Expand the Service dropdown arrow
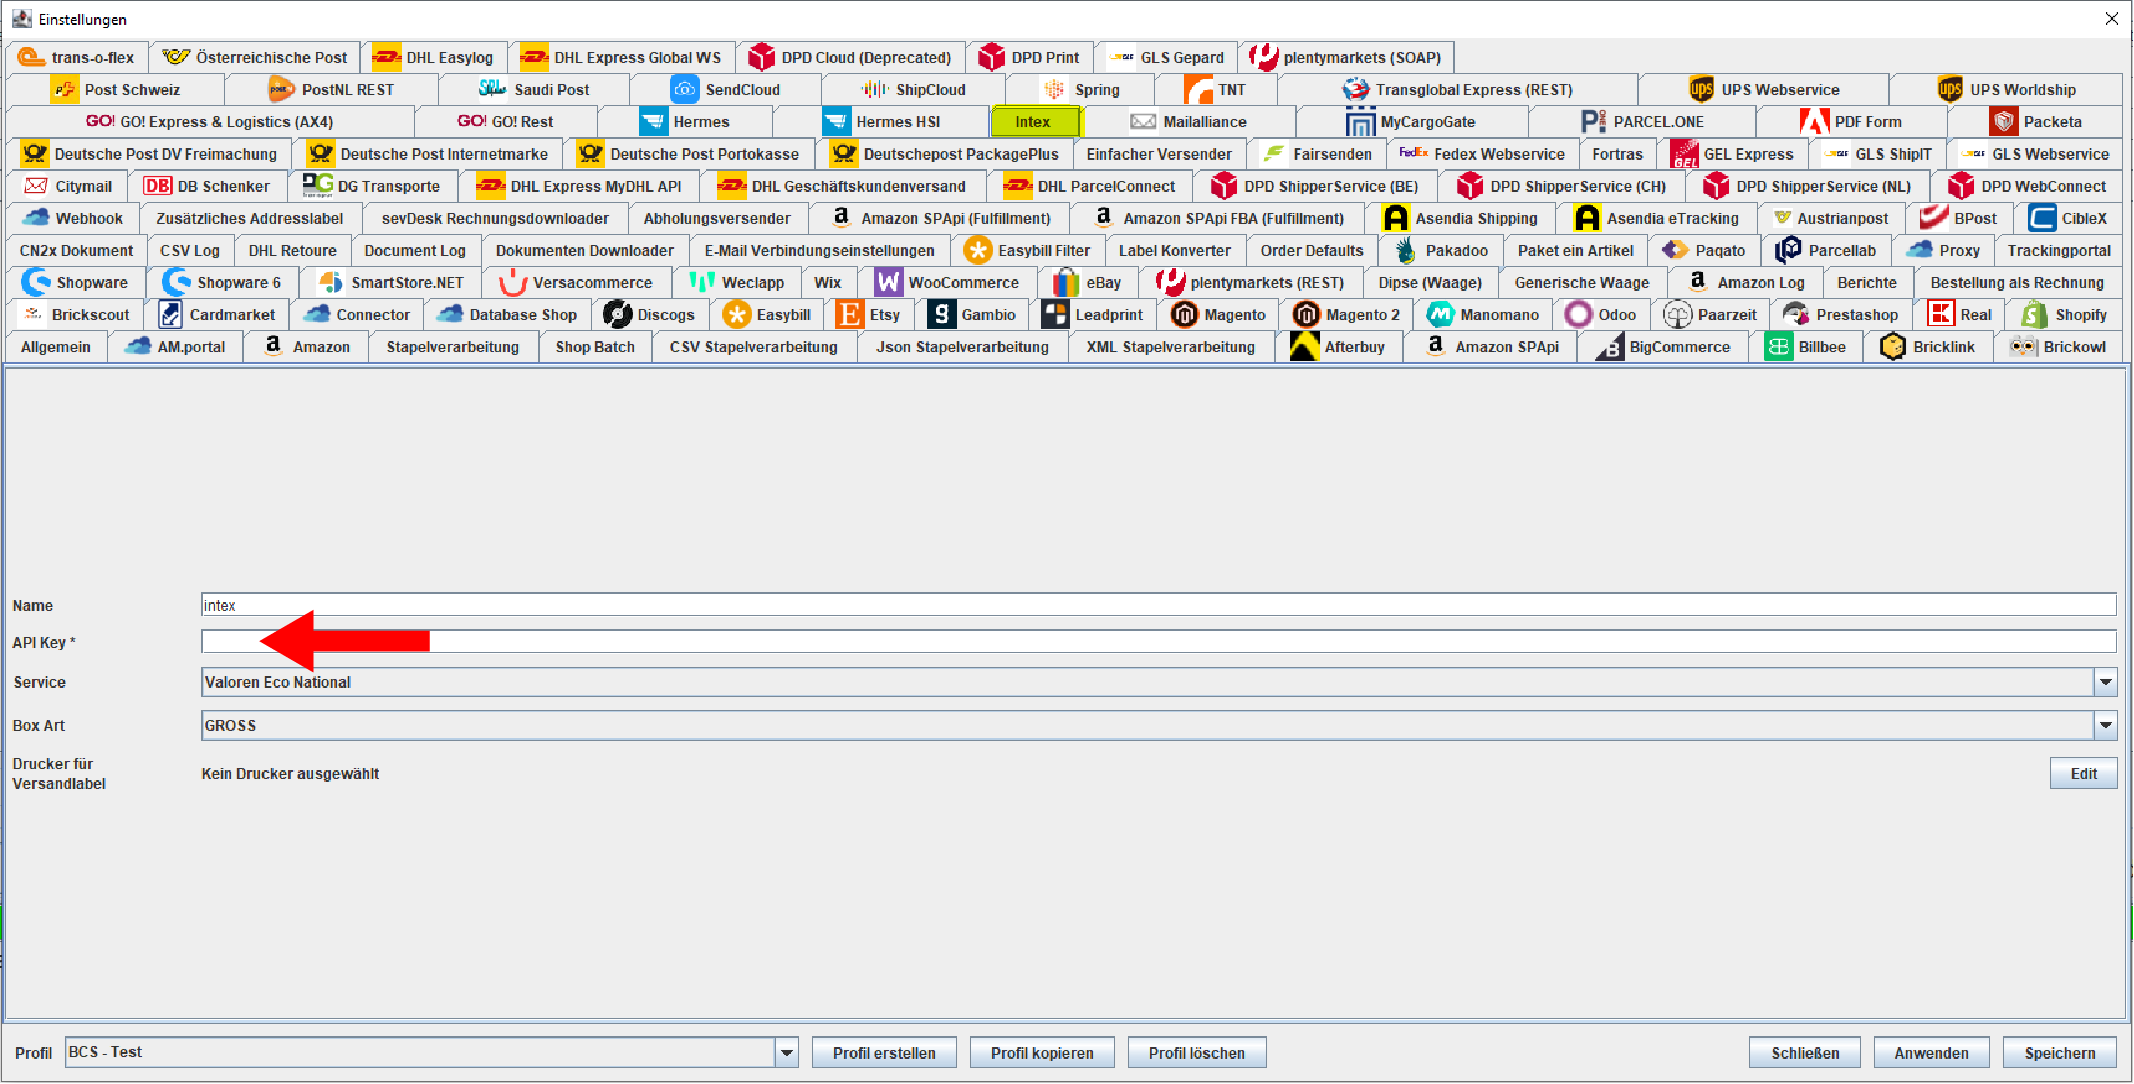Image resolution: width=2134 pixels, height=1084 pixels. click(x=2106, y=682)
